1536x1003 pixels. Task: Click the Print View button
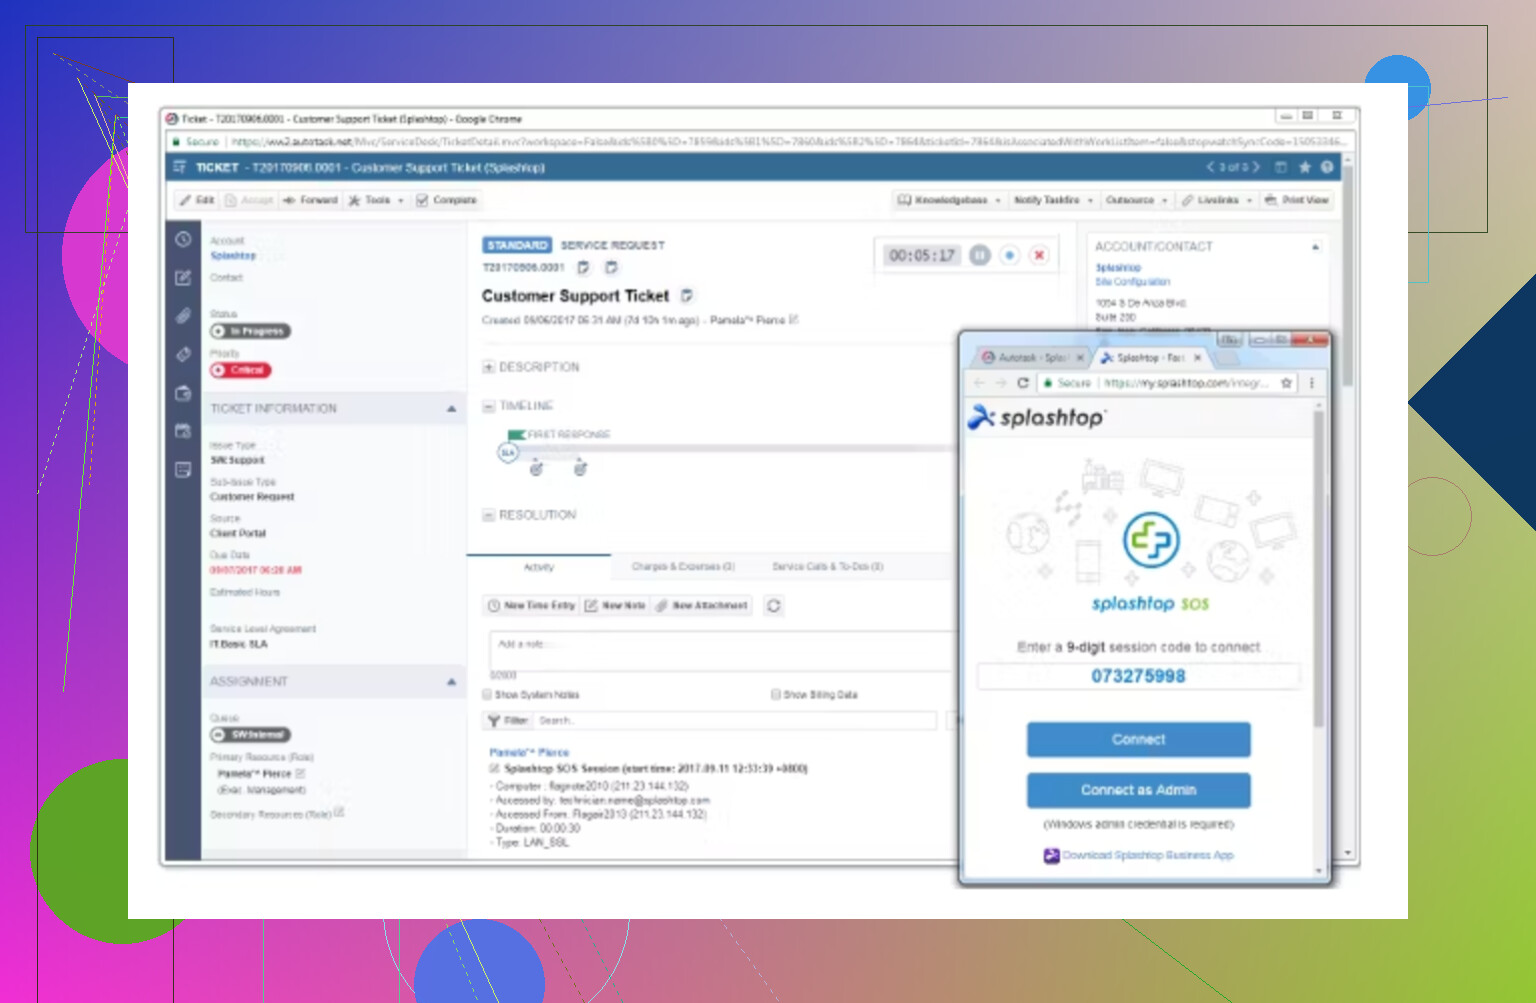click(1297, 200)
